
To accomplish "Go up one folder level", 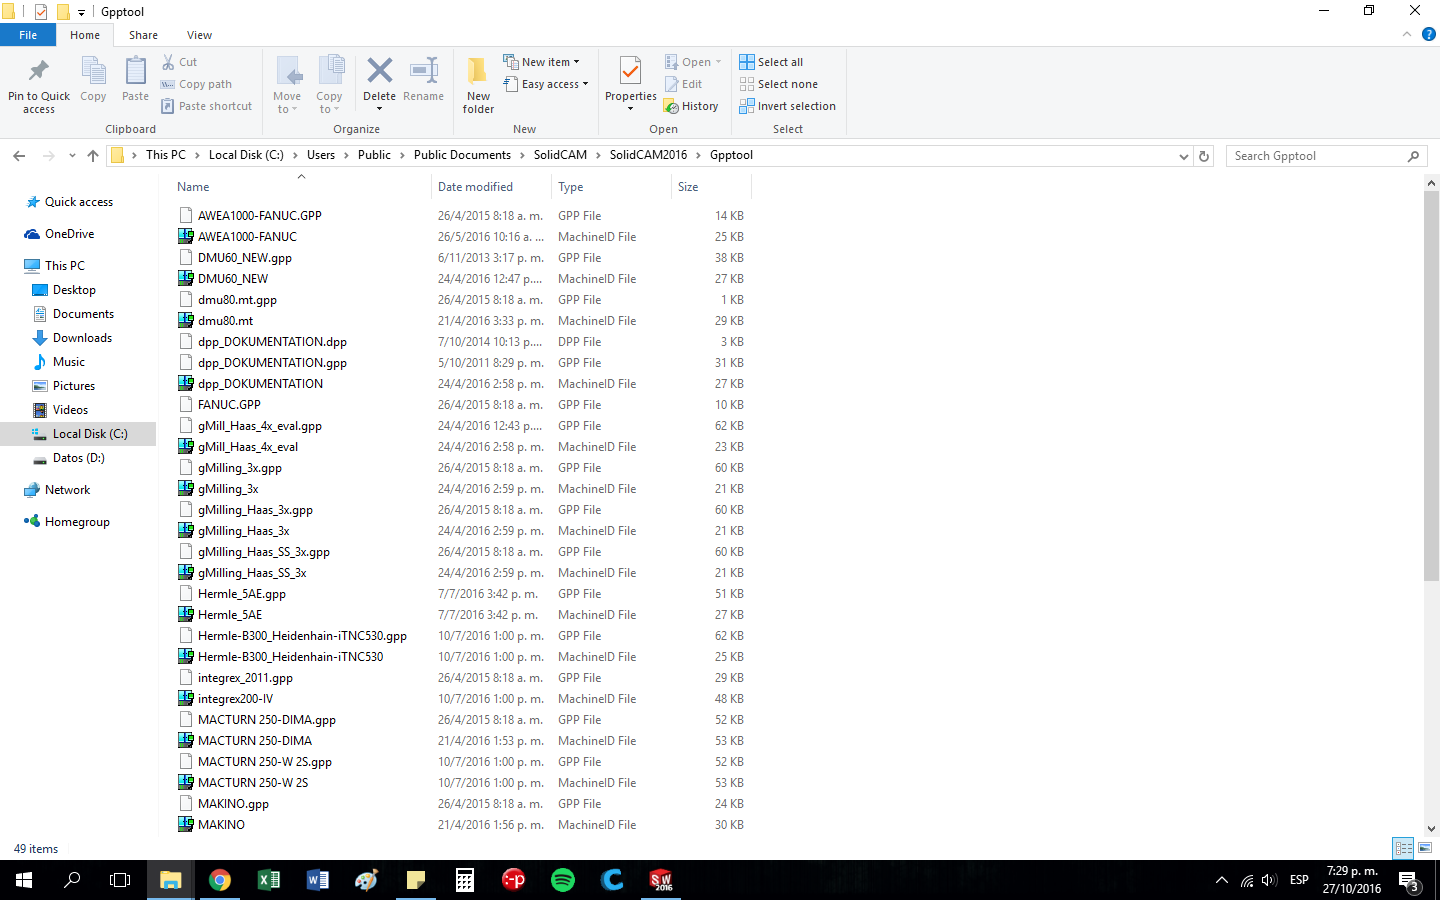I will coord(93,156).
